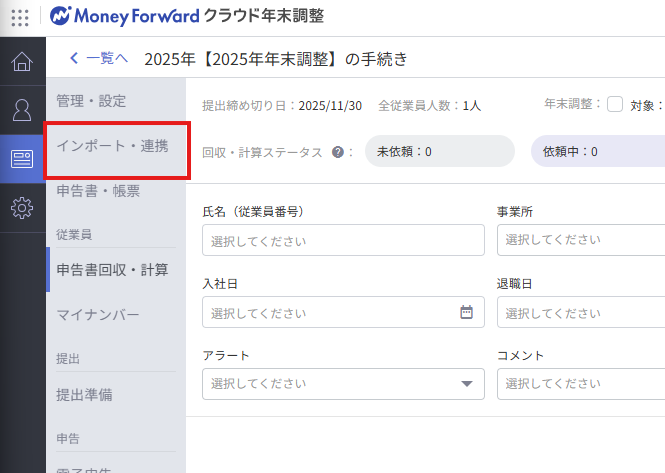The width and height of the screenshot is (665, 473).
Task: Select 管理・設定 in the side menu
Action: point(92,101)
